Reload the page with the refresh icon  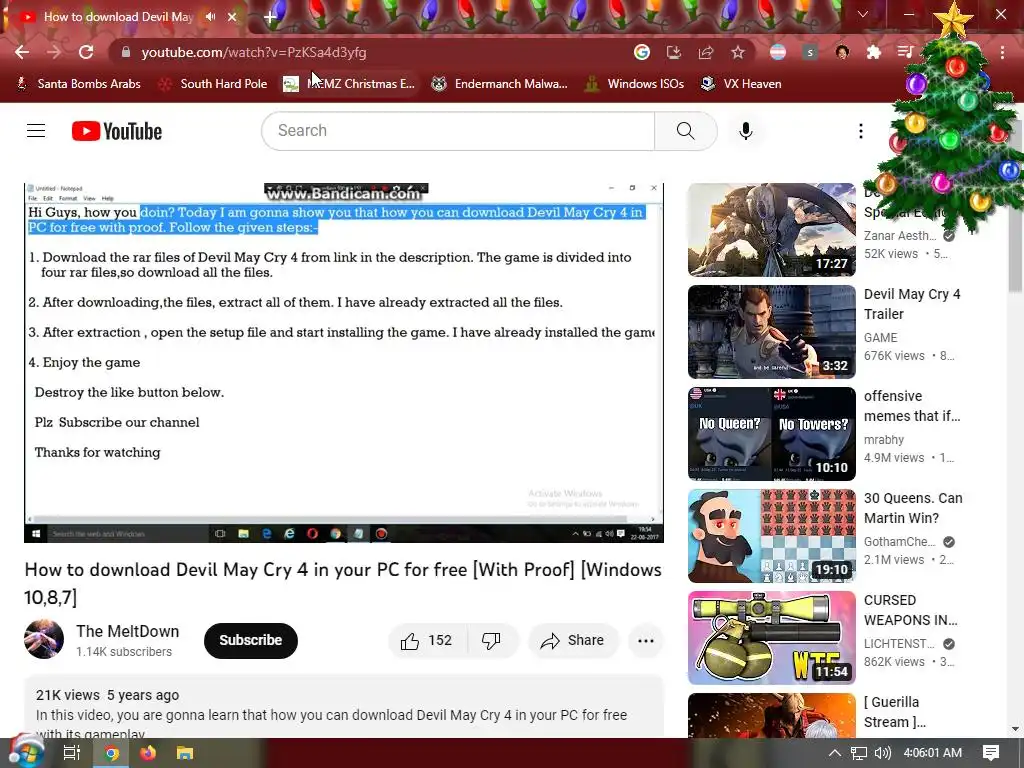86,52
